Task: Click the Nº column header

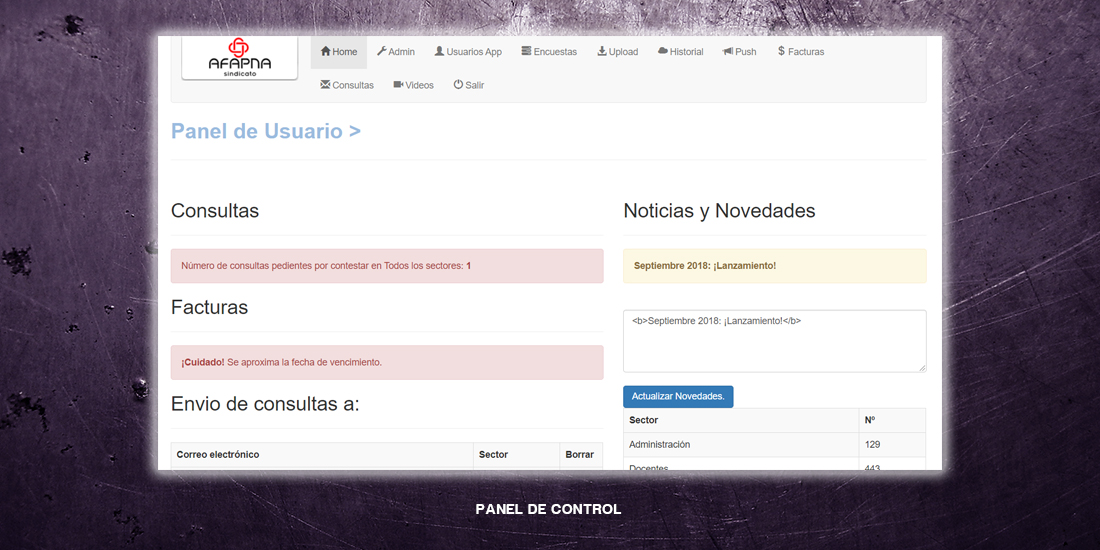Action: (x=892, y=420)
